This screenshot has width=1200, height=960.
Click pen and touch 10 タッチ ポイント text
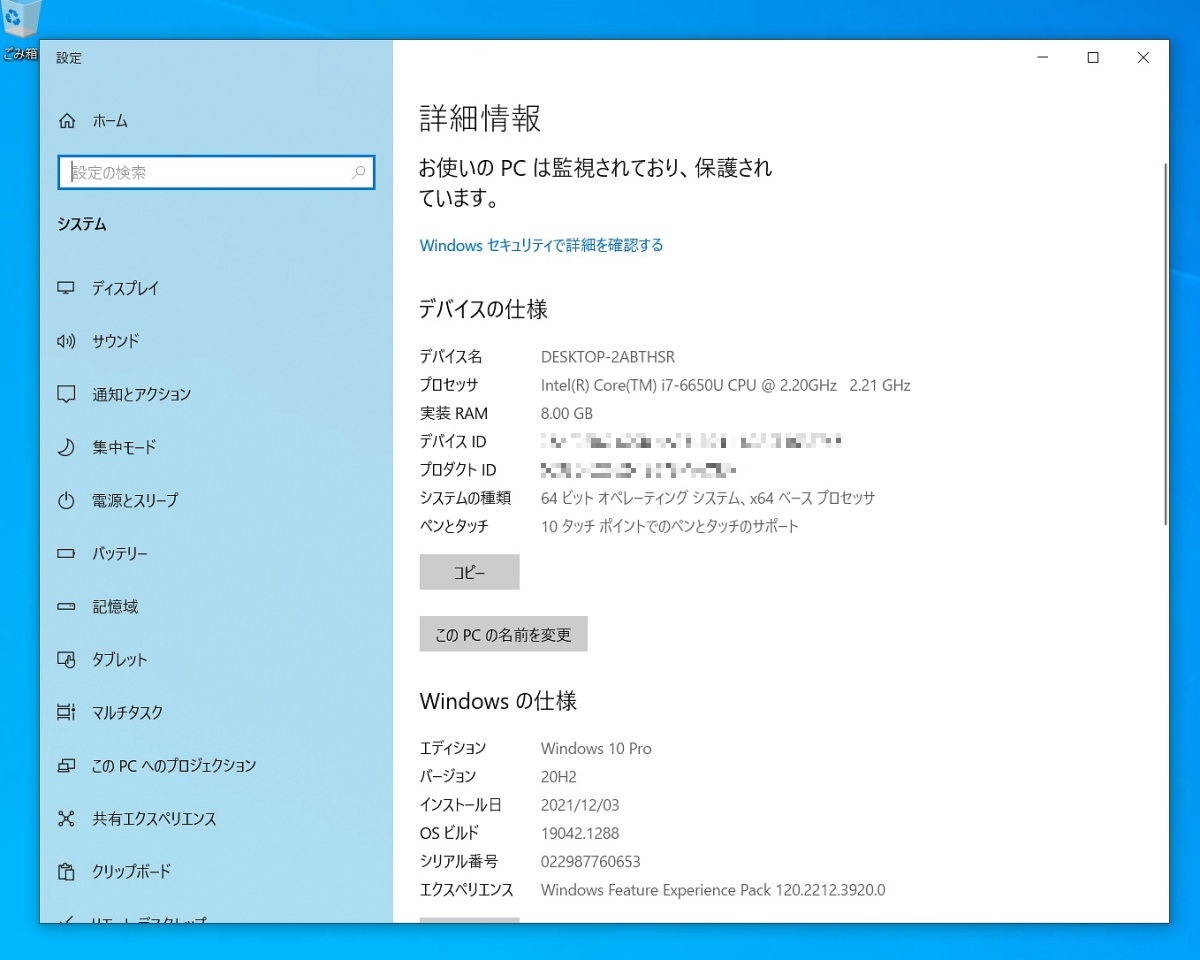point(669,525)
